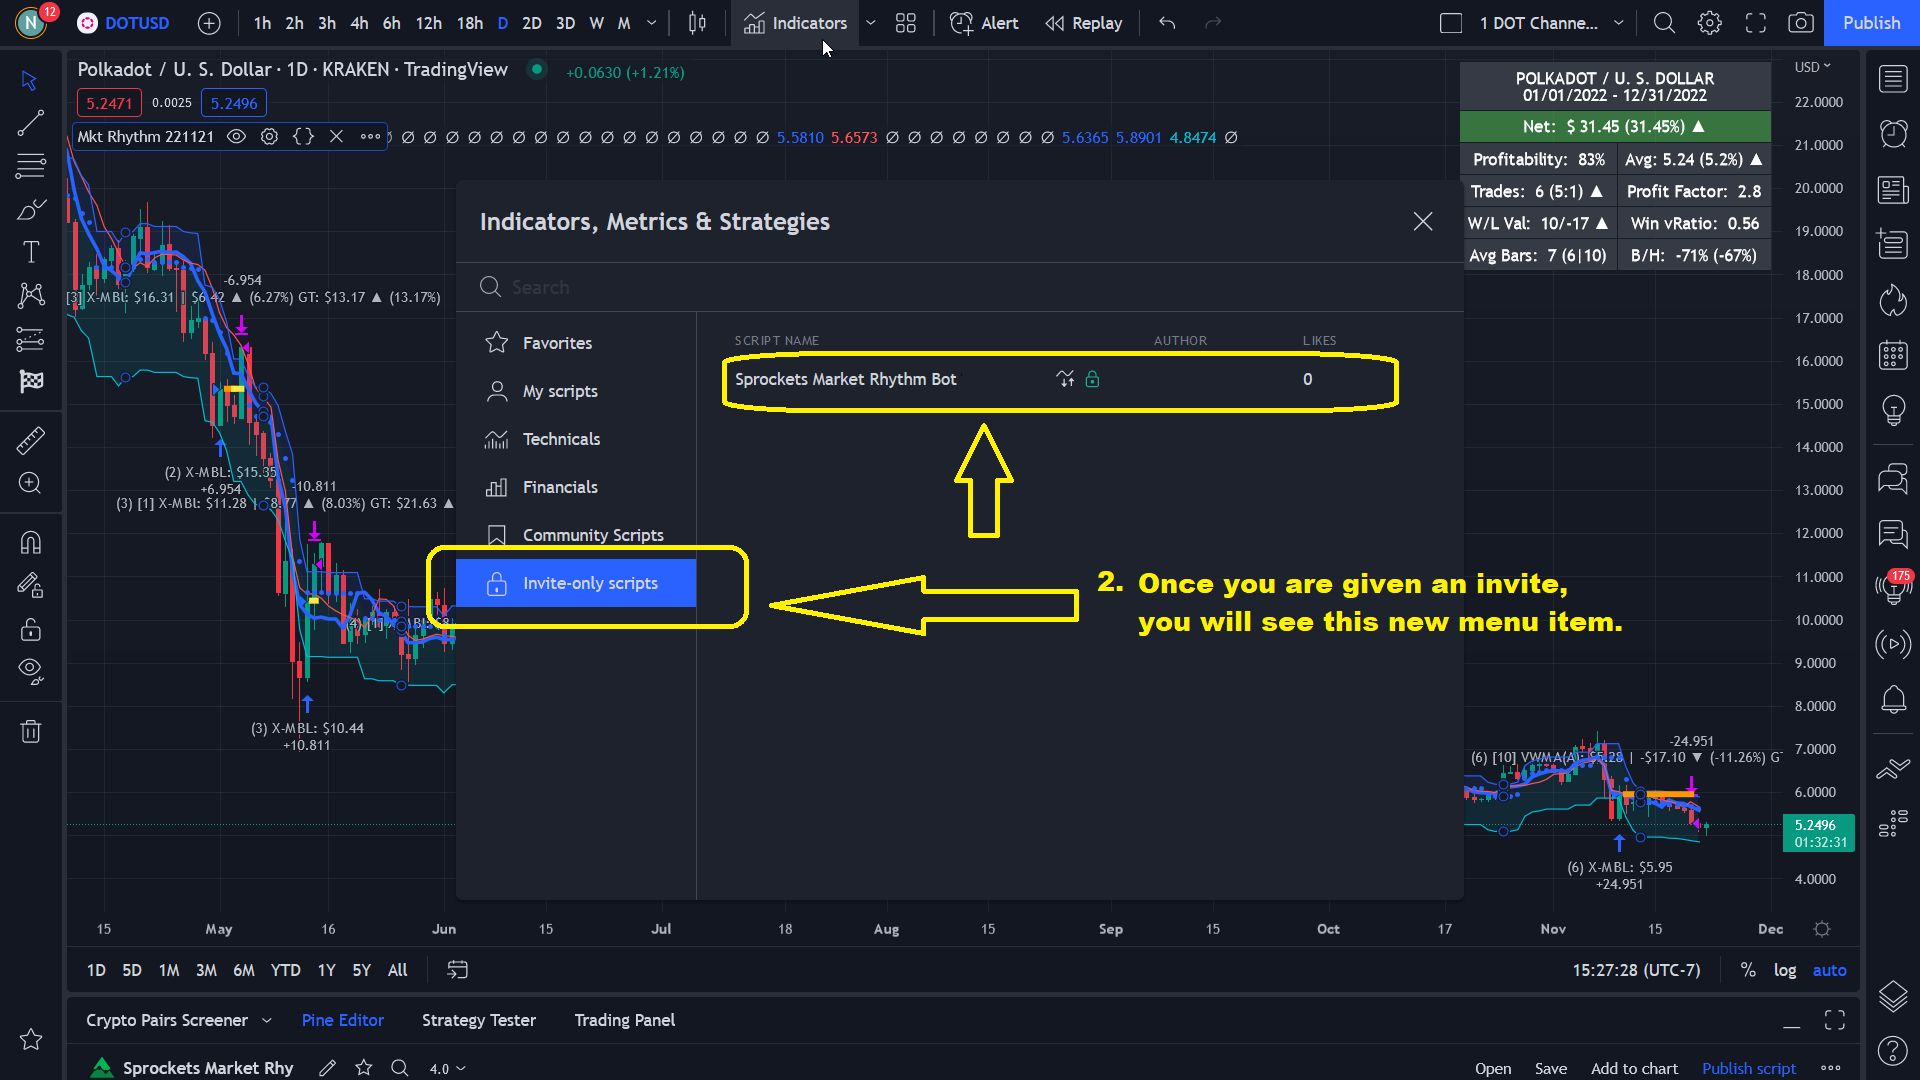
Task: Start Bar Replay mode
Action: [x=1083, y=23]
